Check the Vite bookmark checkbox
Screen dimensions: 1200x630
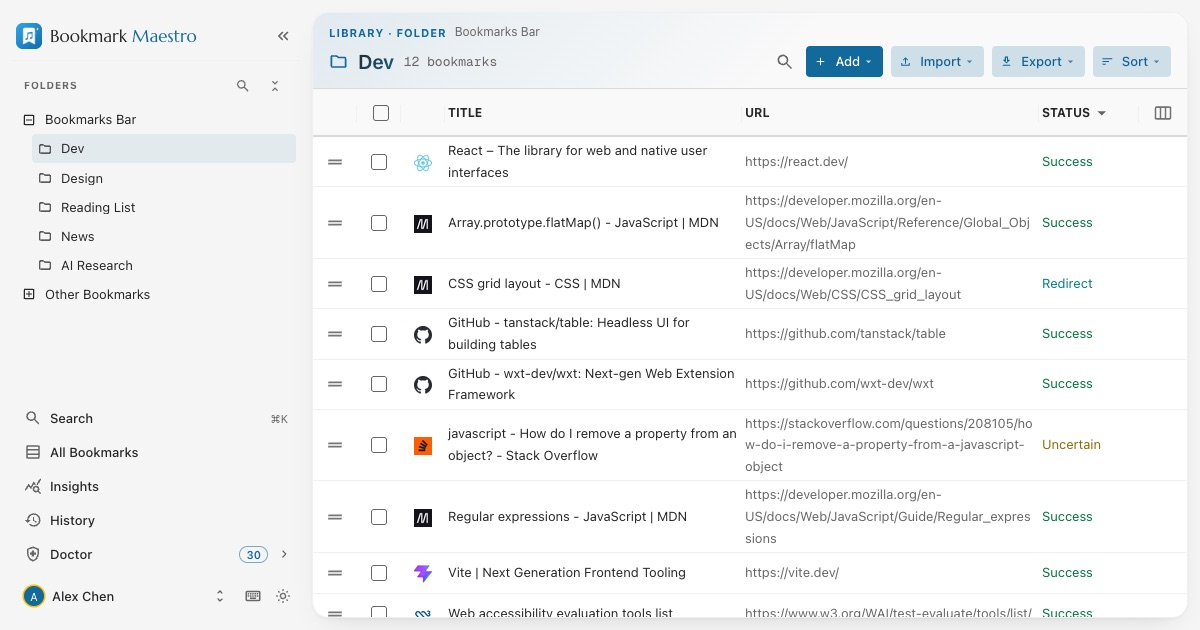(379, 573)
